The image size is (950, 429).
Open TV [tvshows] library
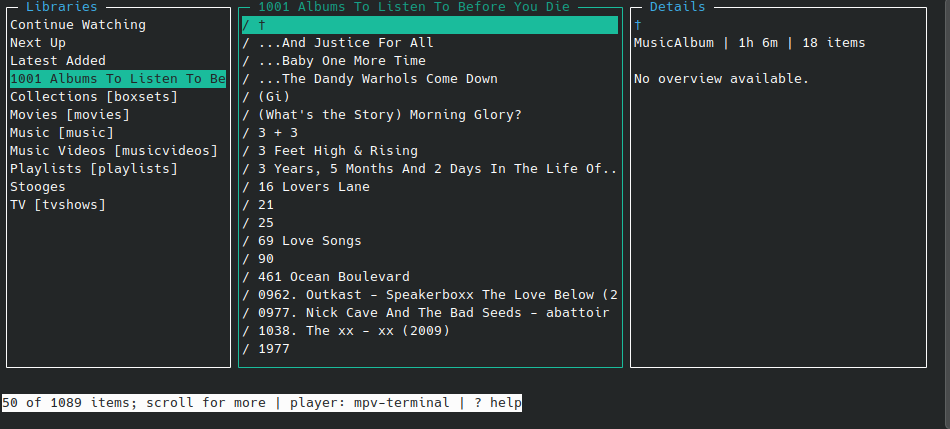click(x=58, y=205)
